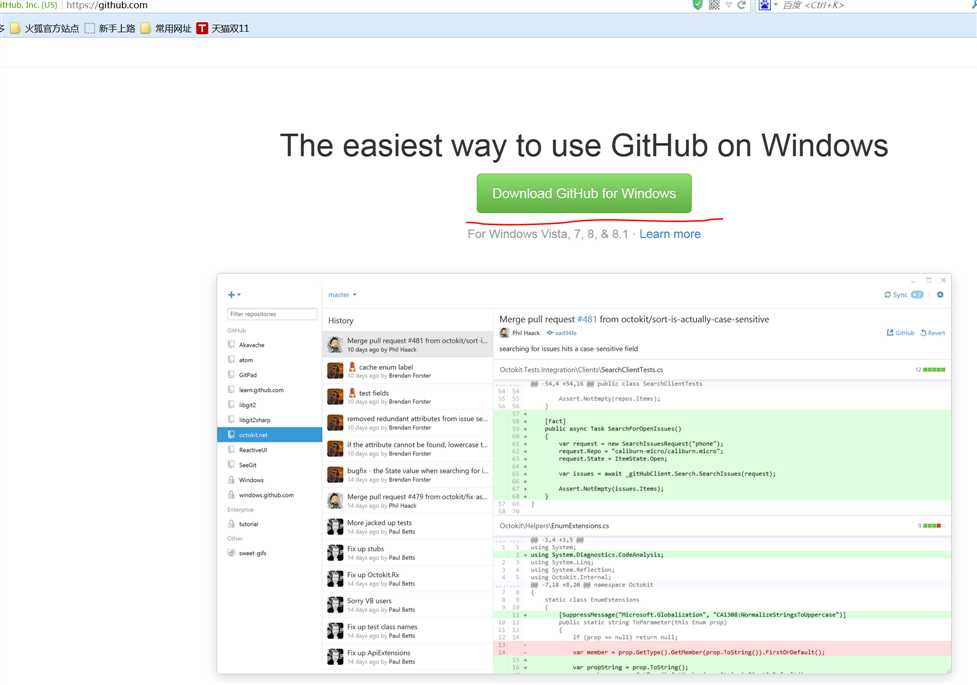Click the green shield security icon in address bar
The width and height of the screenshot is (977, 685).
[697, 4]
